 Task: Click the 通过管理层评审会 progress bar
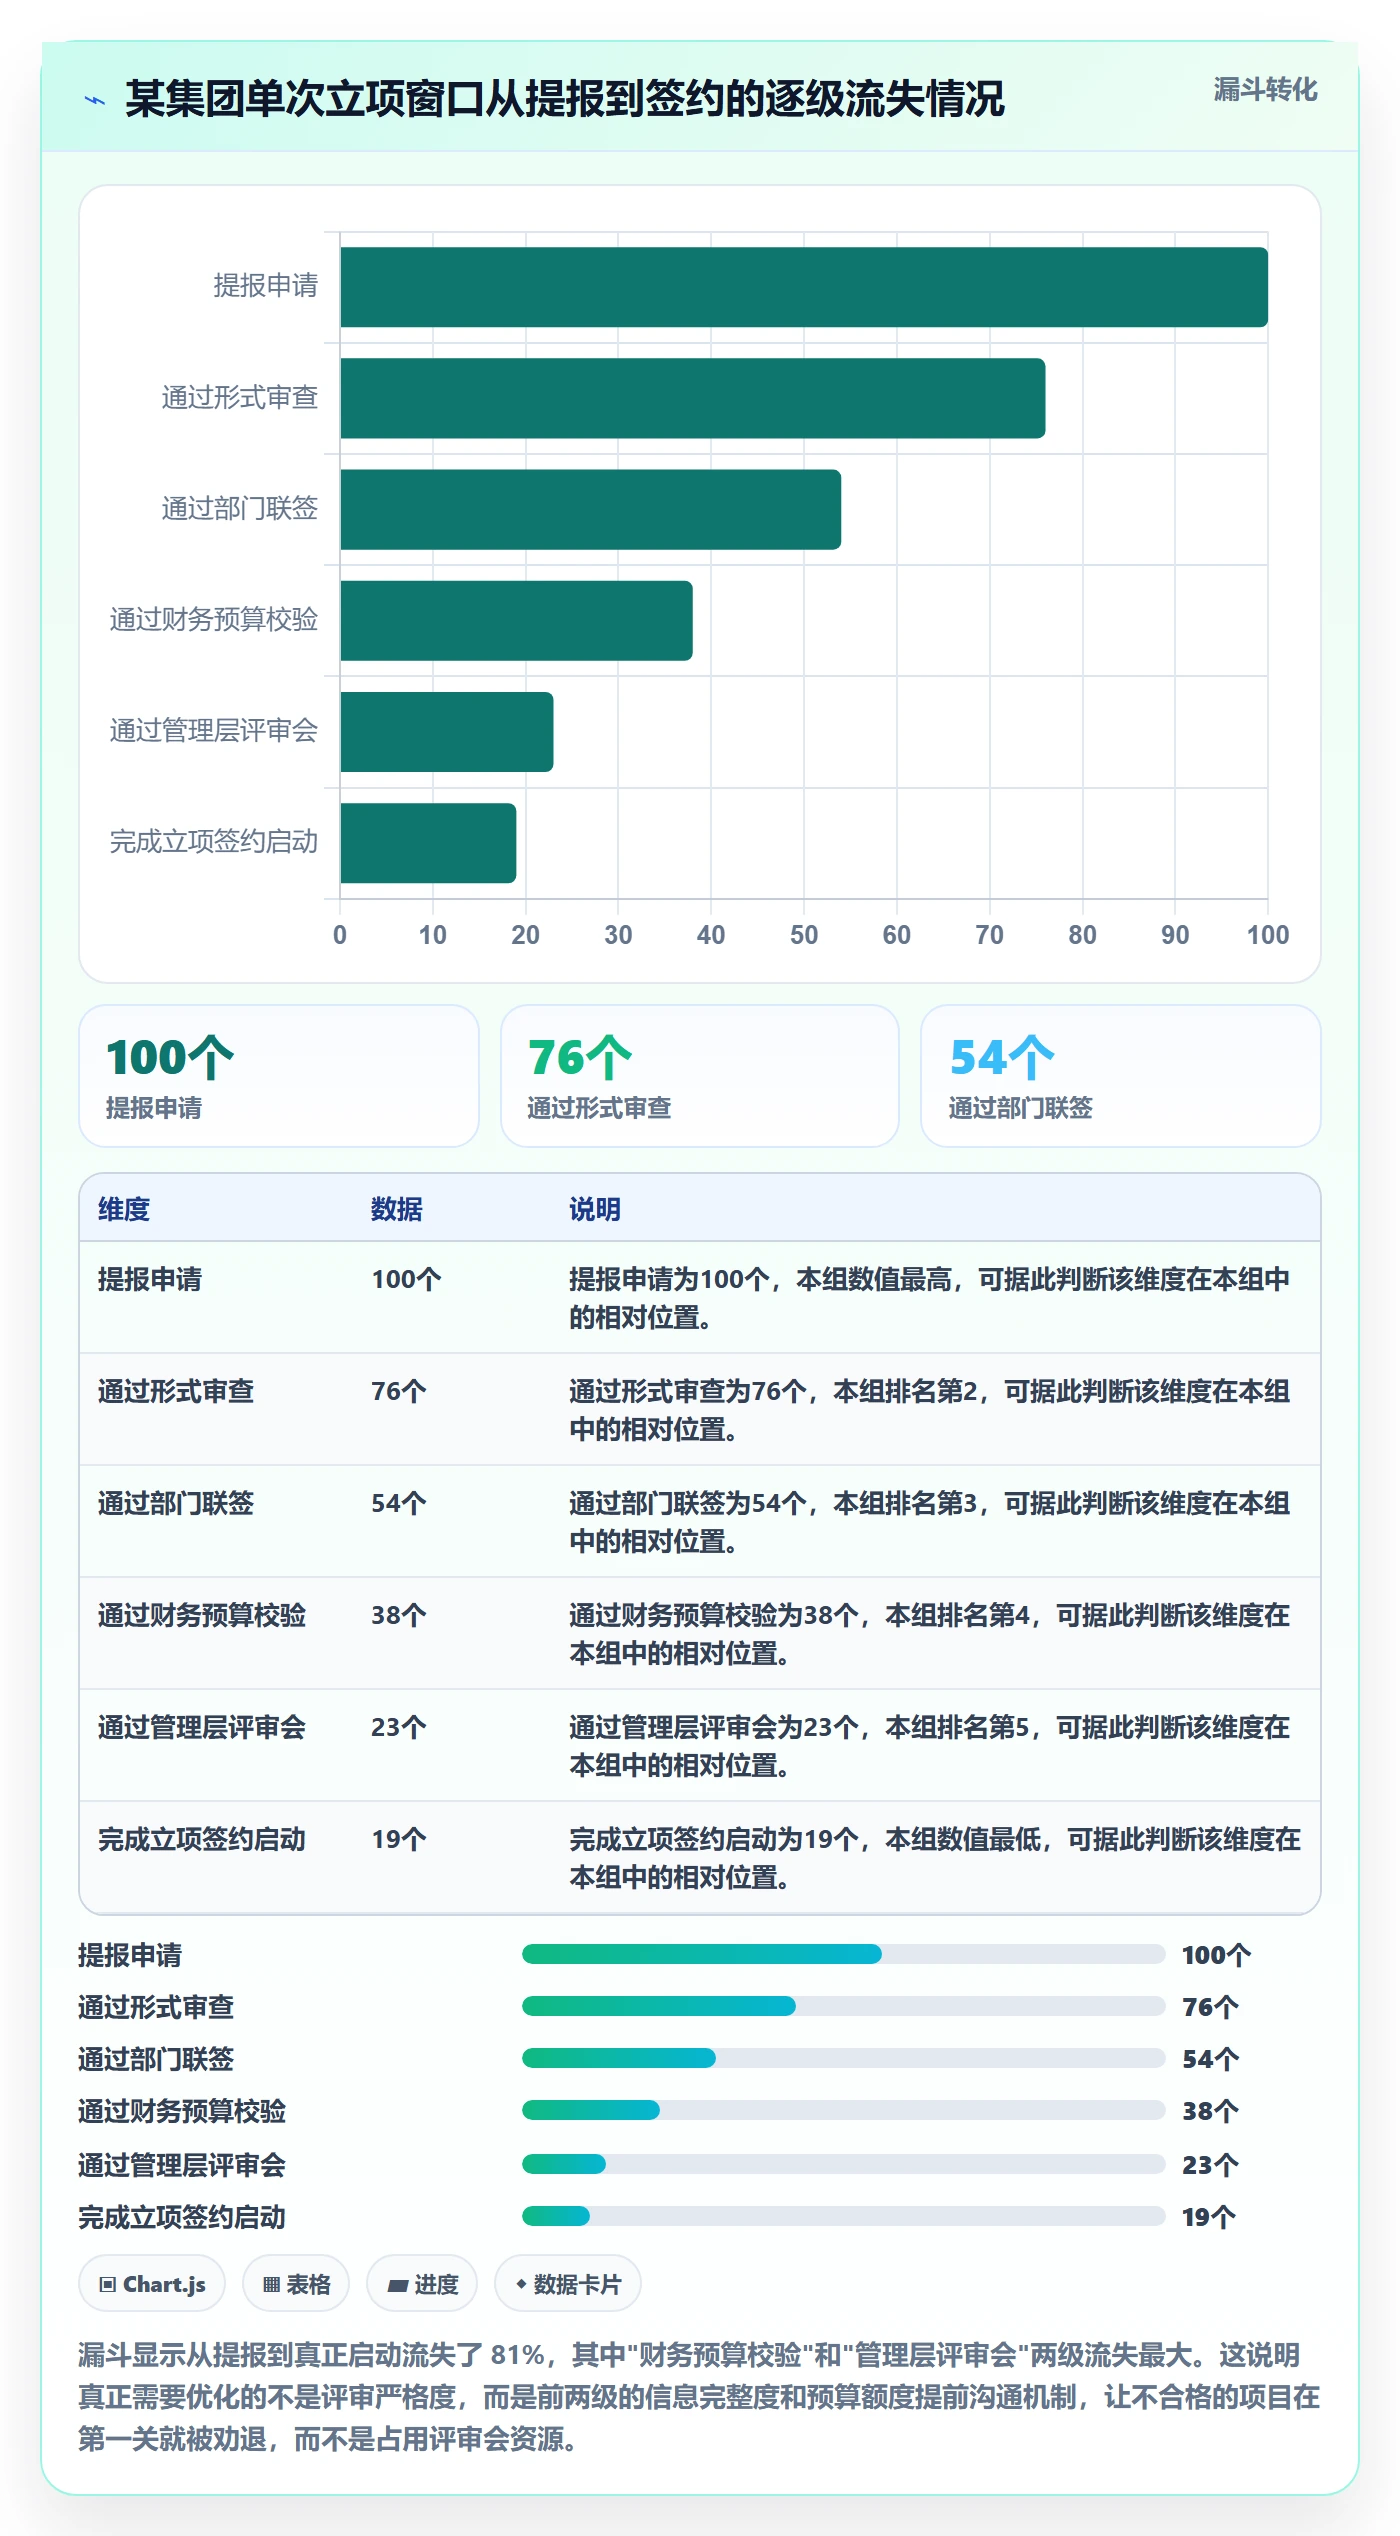click(x=844, y=2164)
